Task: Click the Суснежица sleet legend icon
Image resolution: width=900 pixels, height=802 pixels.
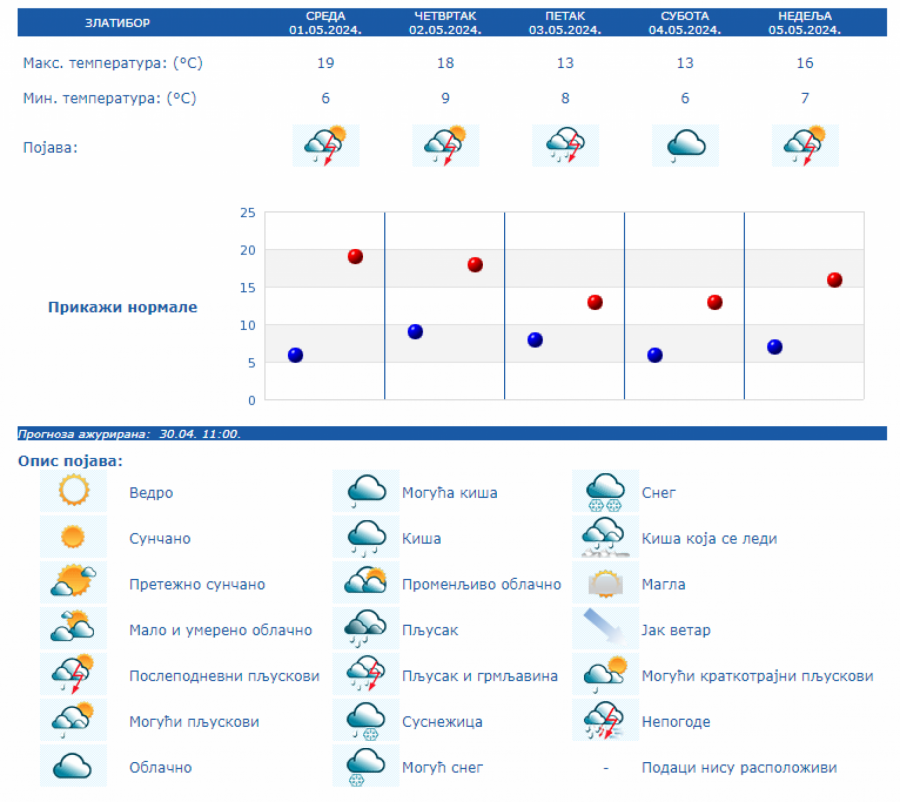Action: (x=366, y=721)
